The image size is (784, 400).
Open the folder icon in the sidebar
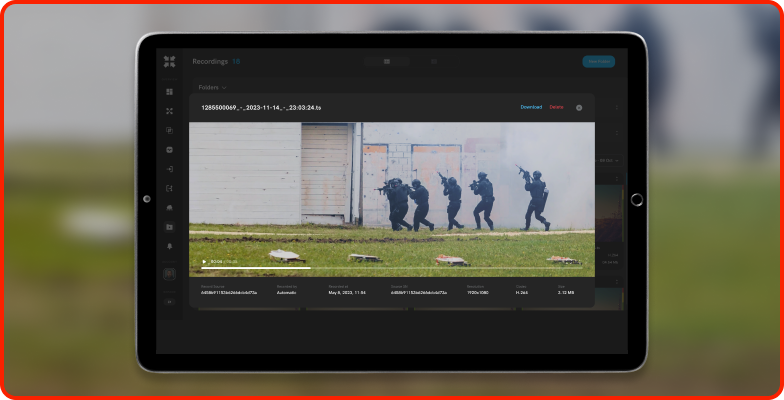(x=169, y=227)
